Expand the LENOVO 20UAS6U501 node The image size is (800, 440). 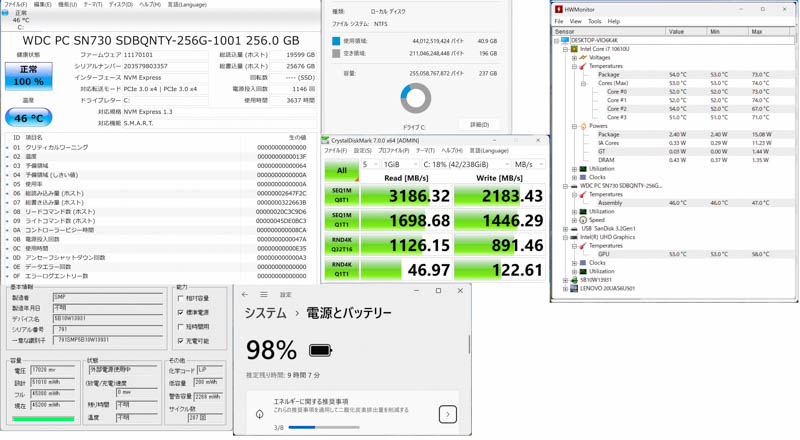565,289
